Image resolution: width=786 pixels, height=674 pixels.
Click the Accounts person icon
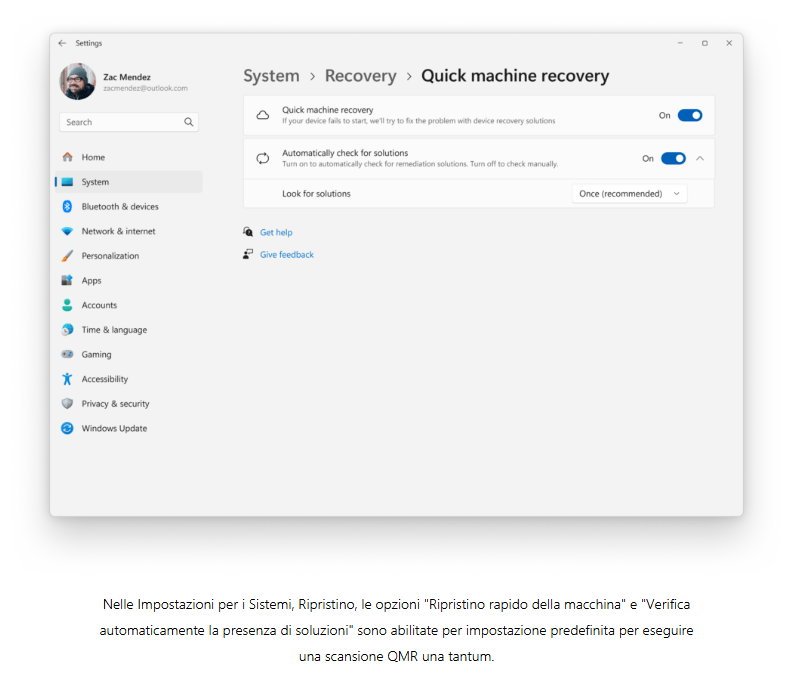point(67,305)
